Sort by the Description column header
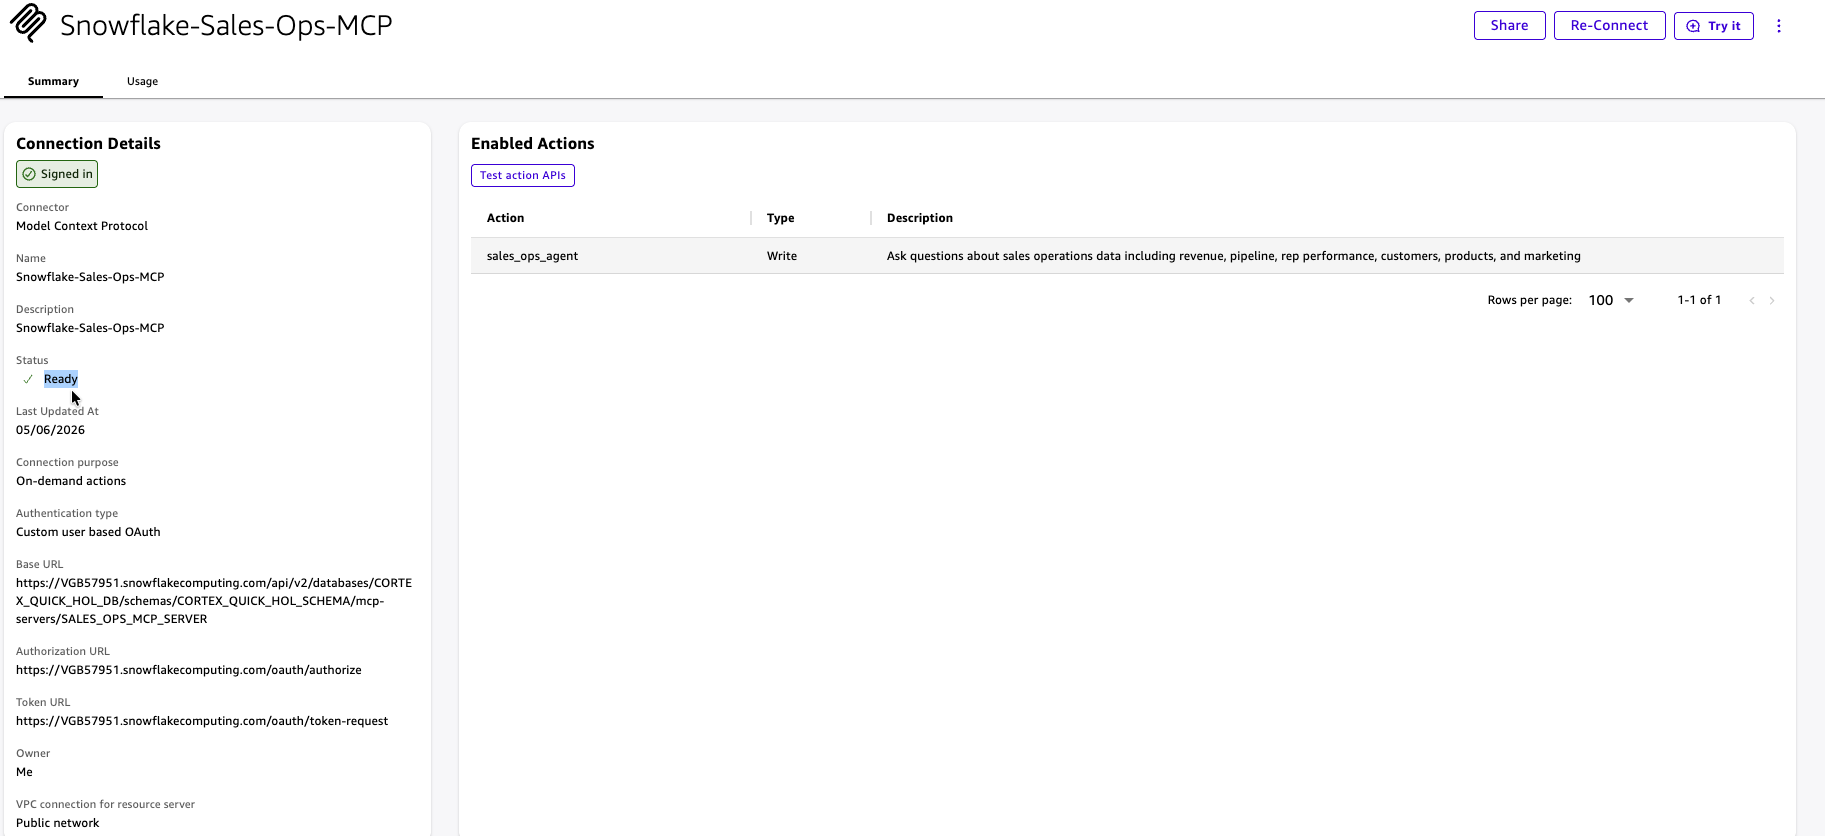 click(920, 218)
